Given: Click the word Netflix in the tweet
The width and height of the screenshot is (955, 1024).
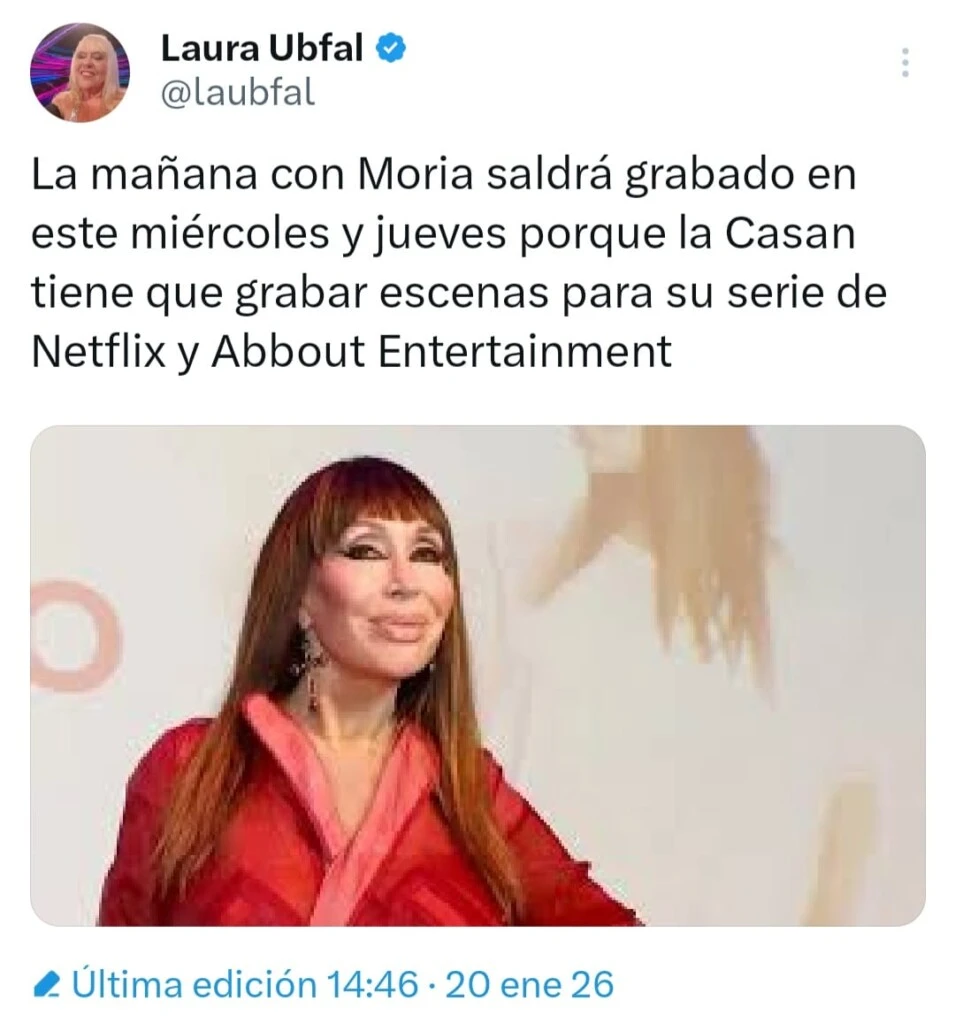Looking at the screenshot, I should coord(98,351).
